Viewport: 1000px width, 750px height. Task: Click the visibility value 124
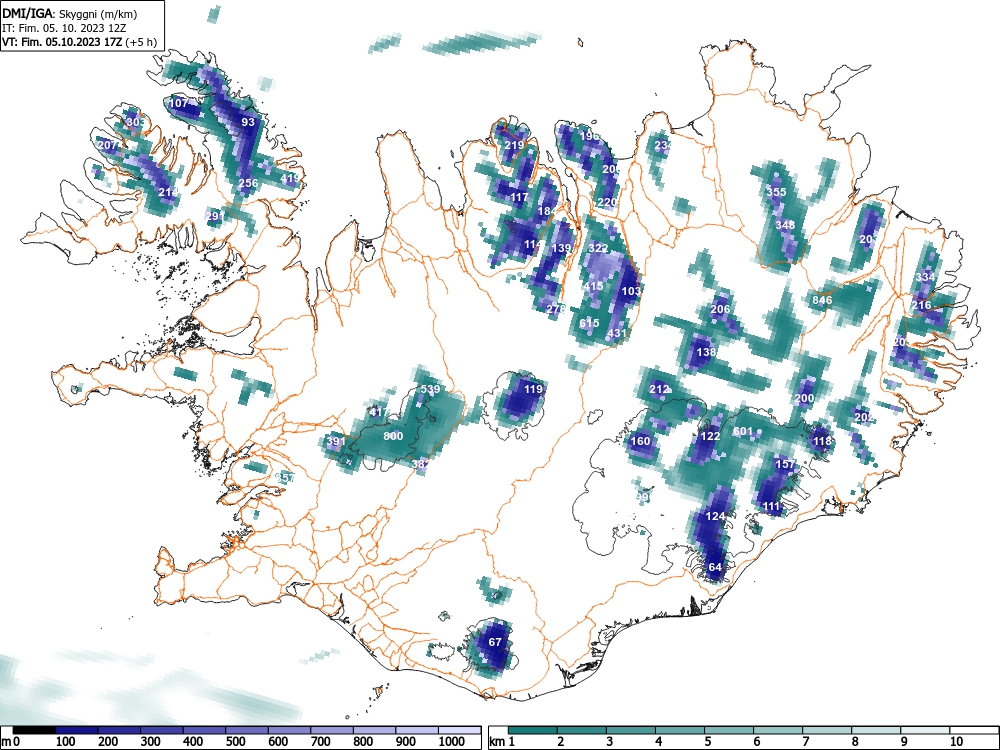click(716, 516)
